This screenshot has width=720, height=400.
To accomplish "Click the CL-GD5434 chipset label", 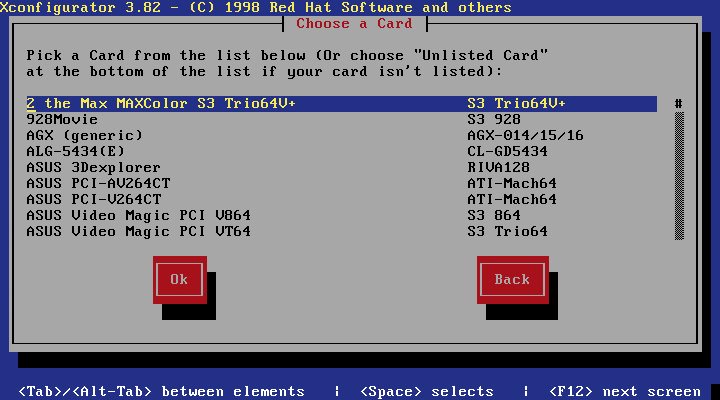I will [x=507, y=152].
